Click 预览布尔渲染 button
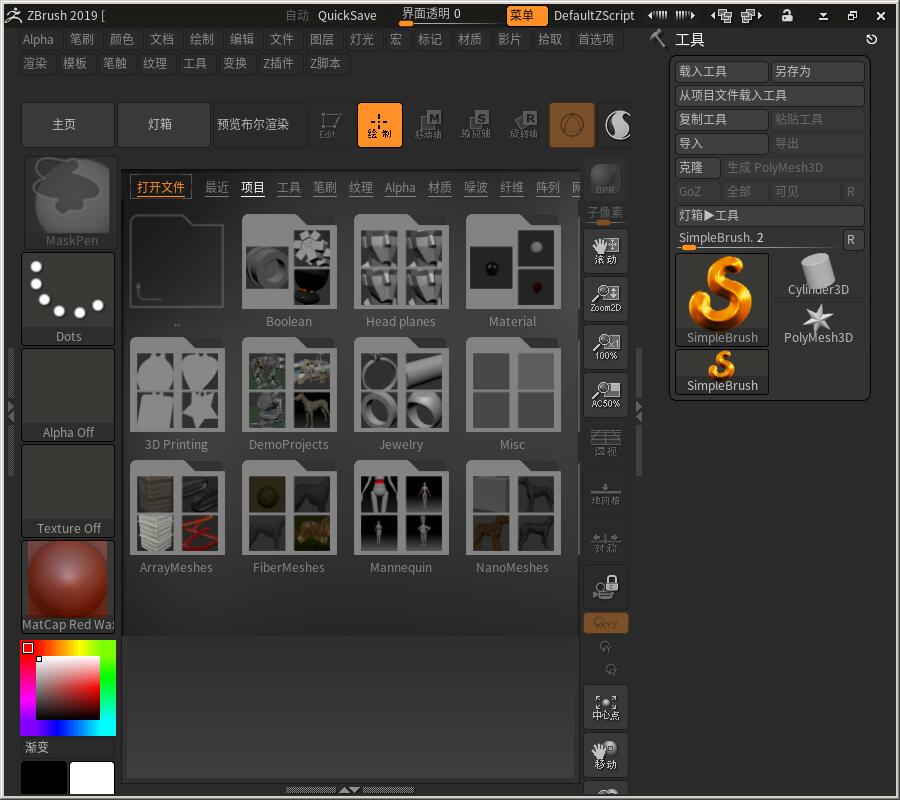The width and height of the screenshot is (900, 800). pyautogui.click(x=259, y=125)
